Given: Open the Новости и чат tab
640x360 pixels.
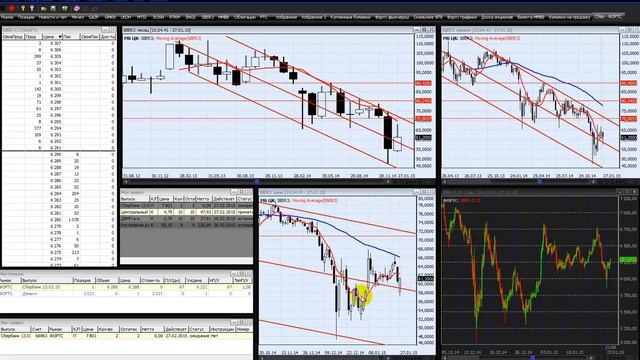Looking at the screenshot, I should [53, 17].
